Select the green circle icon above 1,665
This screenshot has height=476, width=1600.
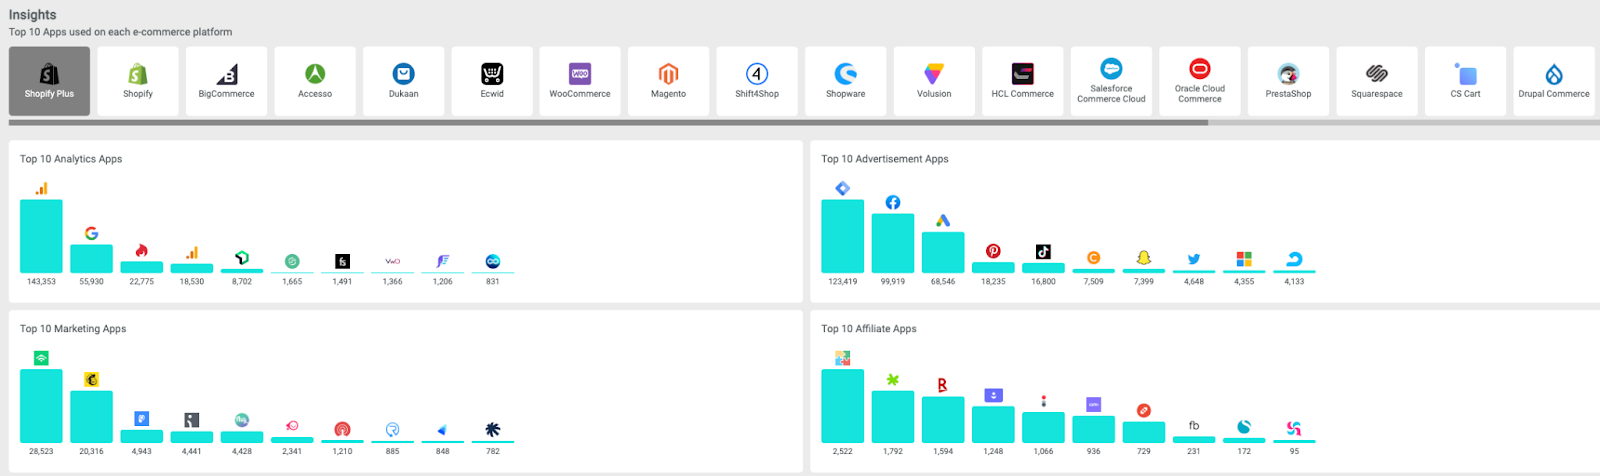[x=292, y=261]
